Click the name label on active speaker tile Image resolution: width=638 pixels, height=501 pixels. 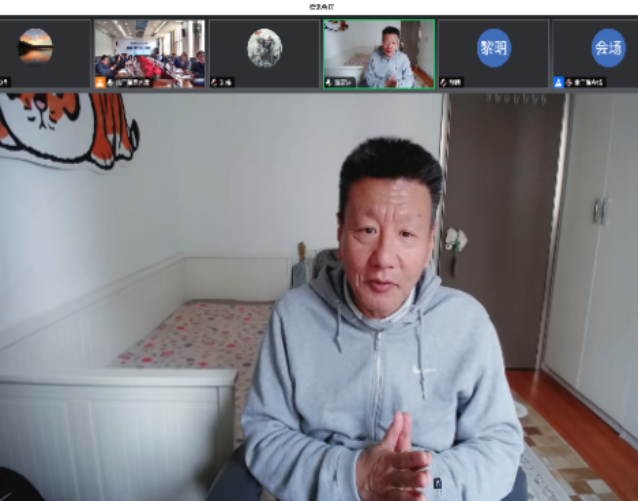pos(342,82)
